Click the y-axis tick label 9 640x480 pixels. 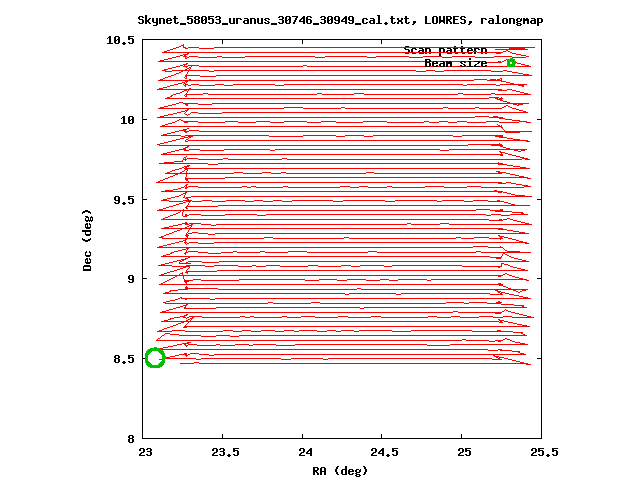click(131, 279)
